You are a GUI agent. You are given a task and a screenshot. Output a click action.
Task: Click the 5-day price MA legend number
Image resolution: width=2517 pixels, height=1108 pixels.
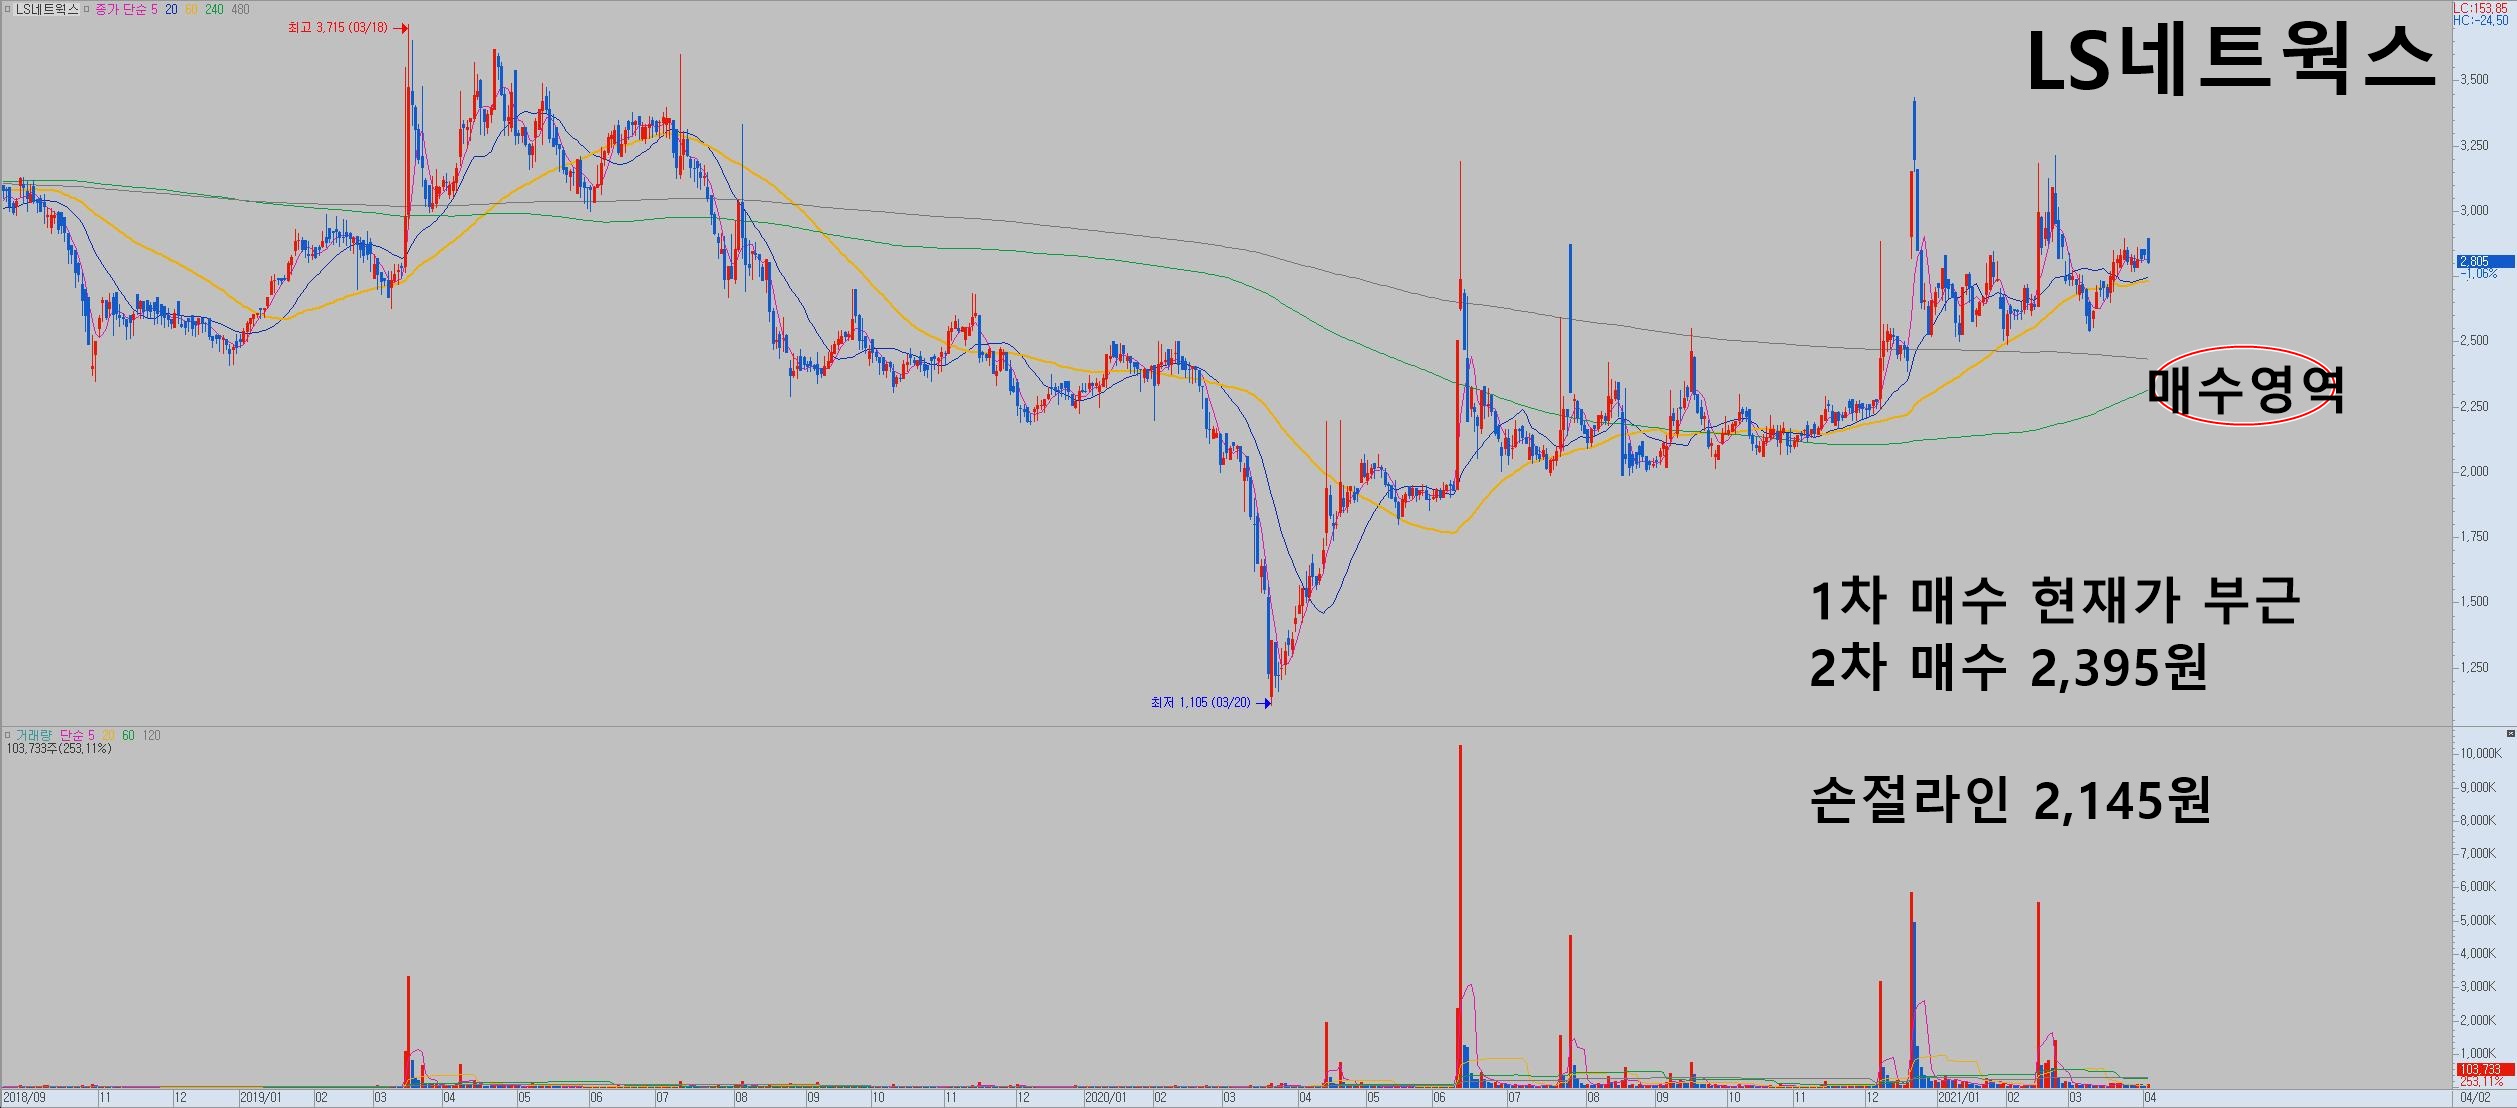pyautogui.click(x=154, y=9)
